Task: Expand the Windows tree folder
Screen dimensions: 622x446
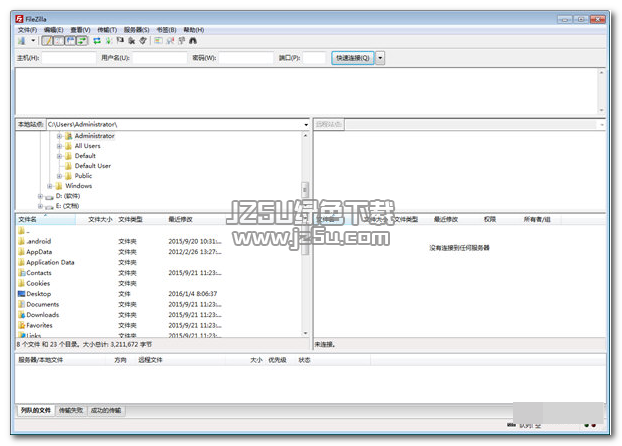Action: (50, 186)
